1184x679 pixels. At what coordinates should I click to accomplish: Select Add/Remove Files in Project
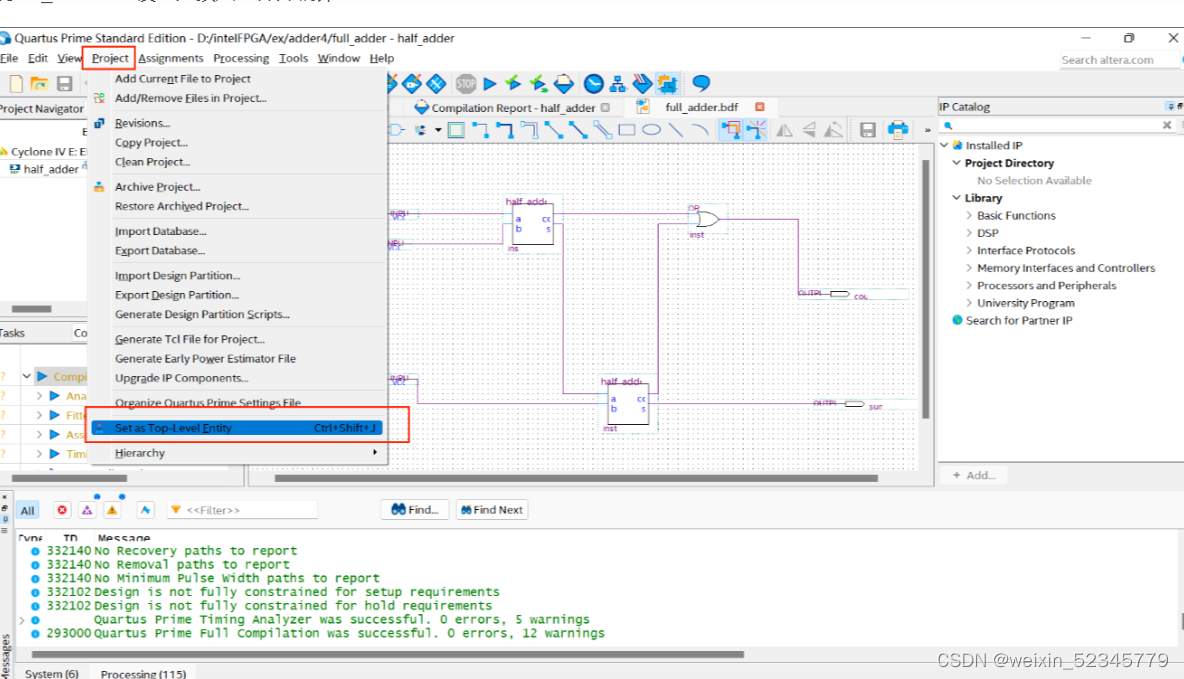click(237, 98)
